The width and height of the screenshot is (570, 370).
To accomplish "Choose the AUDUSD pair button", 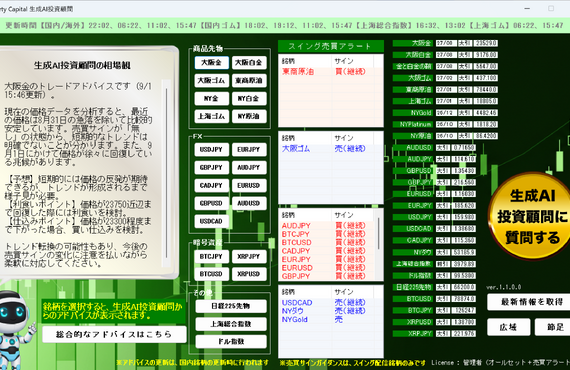I will click(x=249, y=203).
